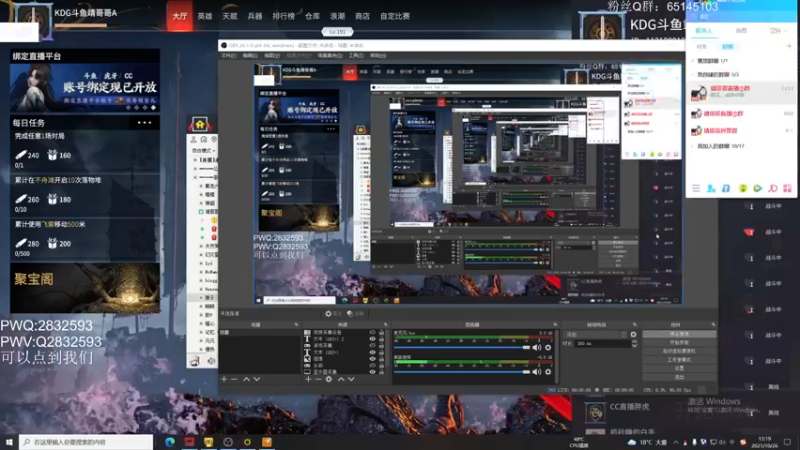Toggle visibility of 显示器采集 source
Viewport: 800px width, 450px height.
tap(372, 372)
